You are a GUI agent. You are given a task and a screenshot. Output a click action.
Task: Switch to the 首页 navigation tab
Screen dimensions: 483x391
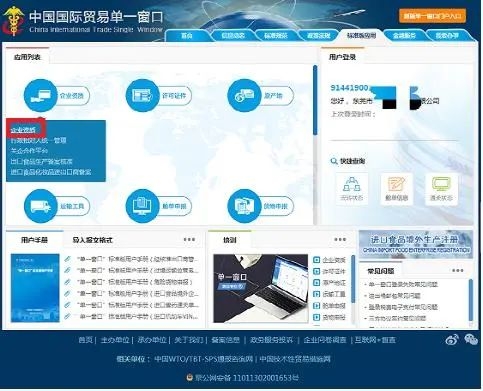point(187,36)
